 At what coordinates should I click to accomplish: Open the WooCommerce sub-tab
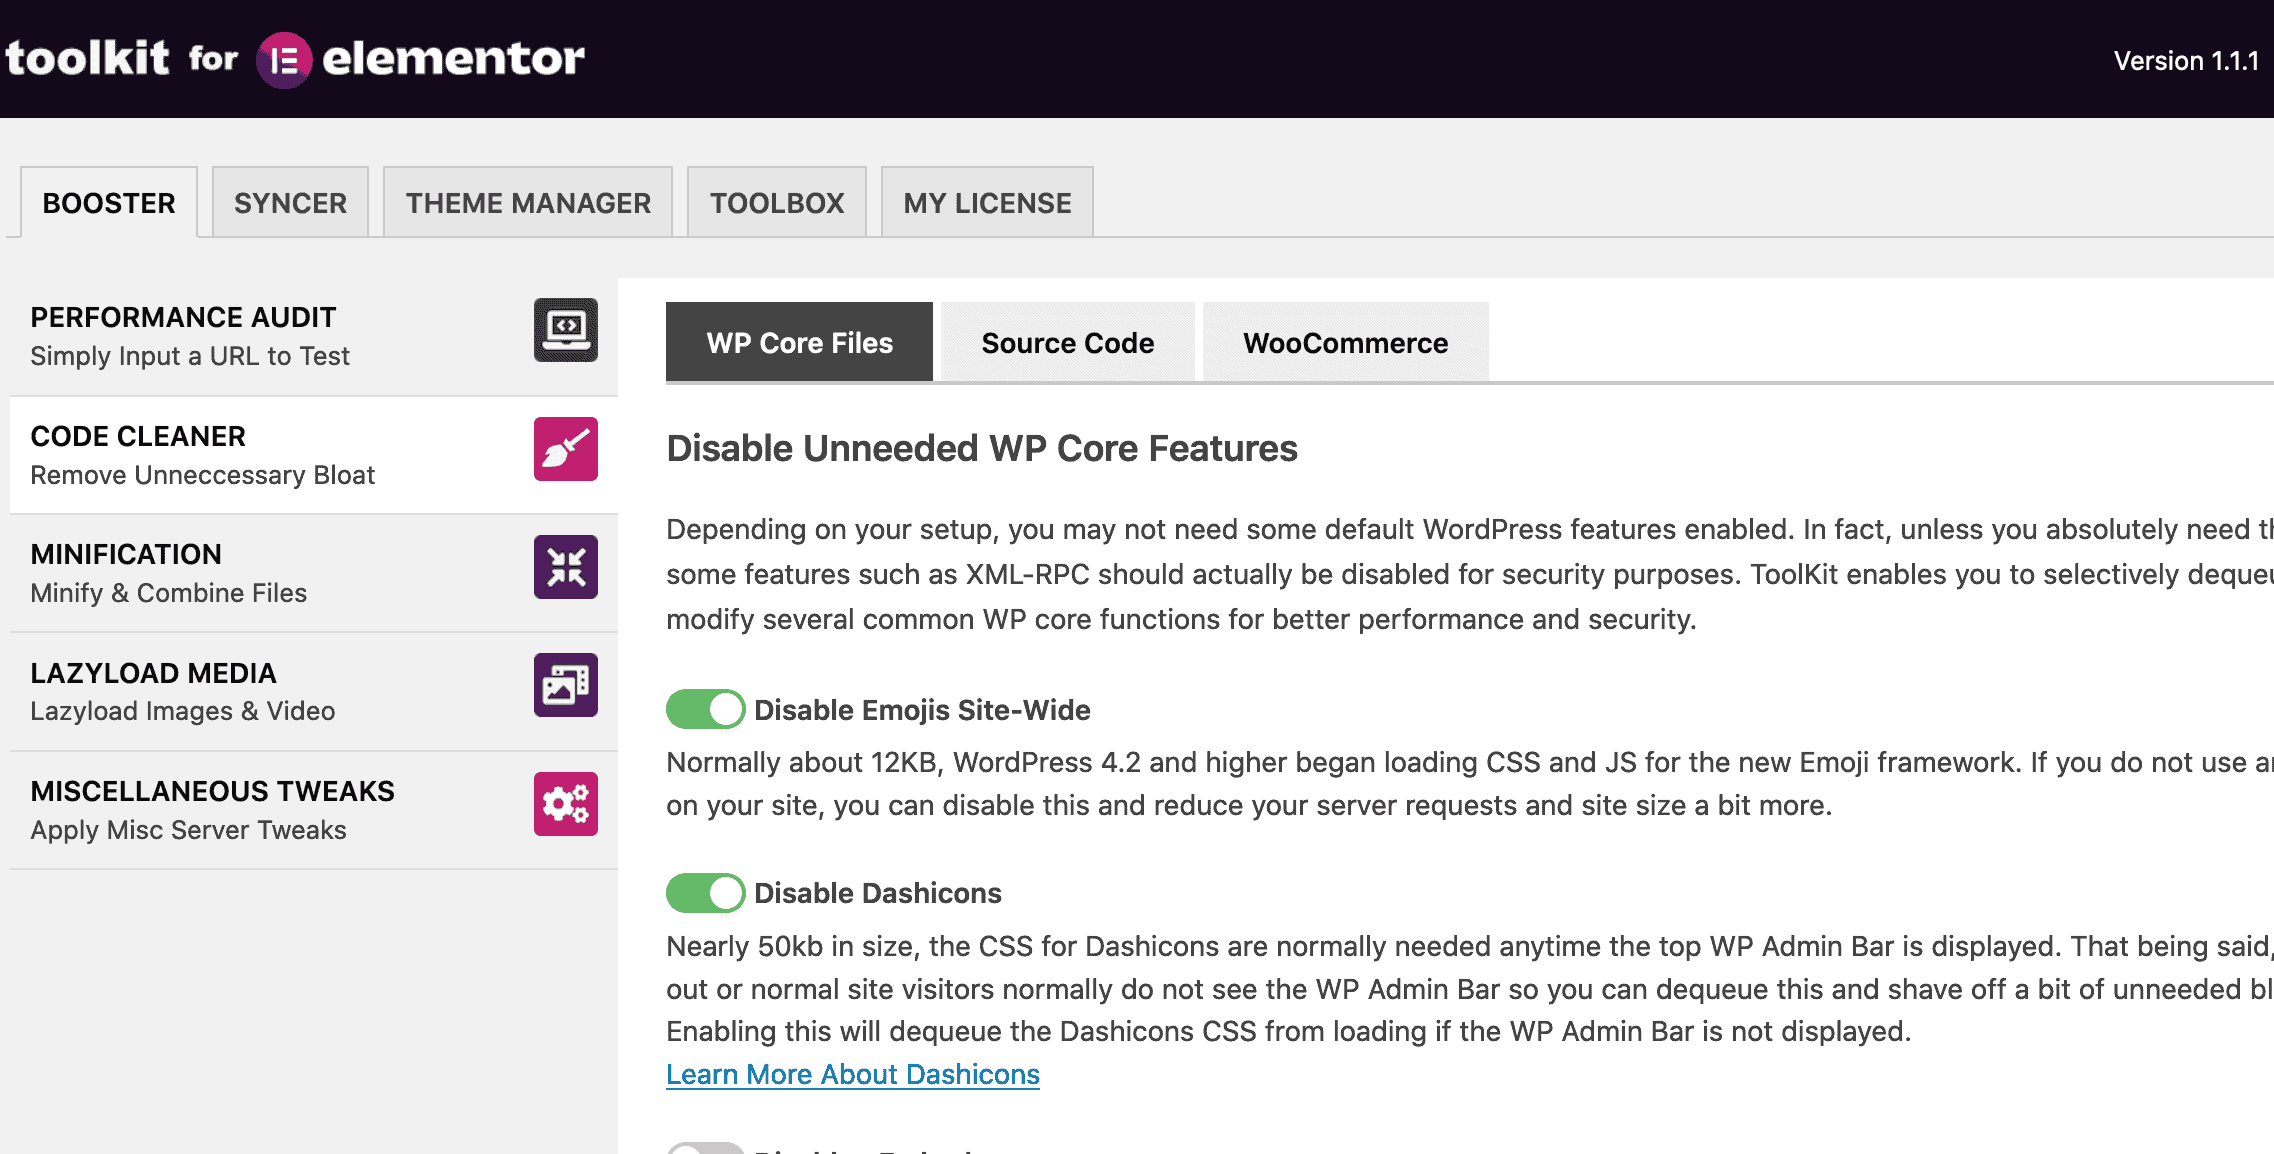tap(1346, 342)
